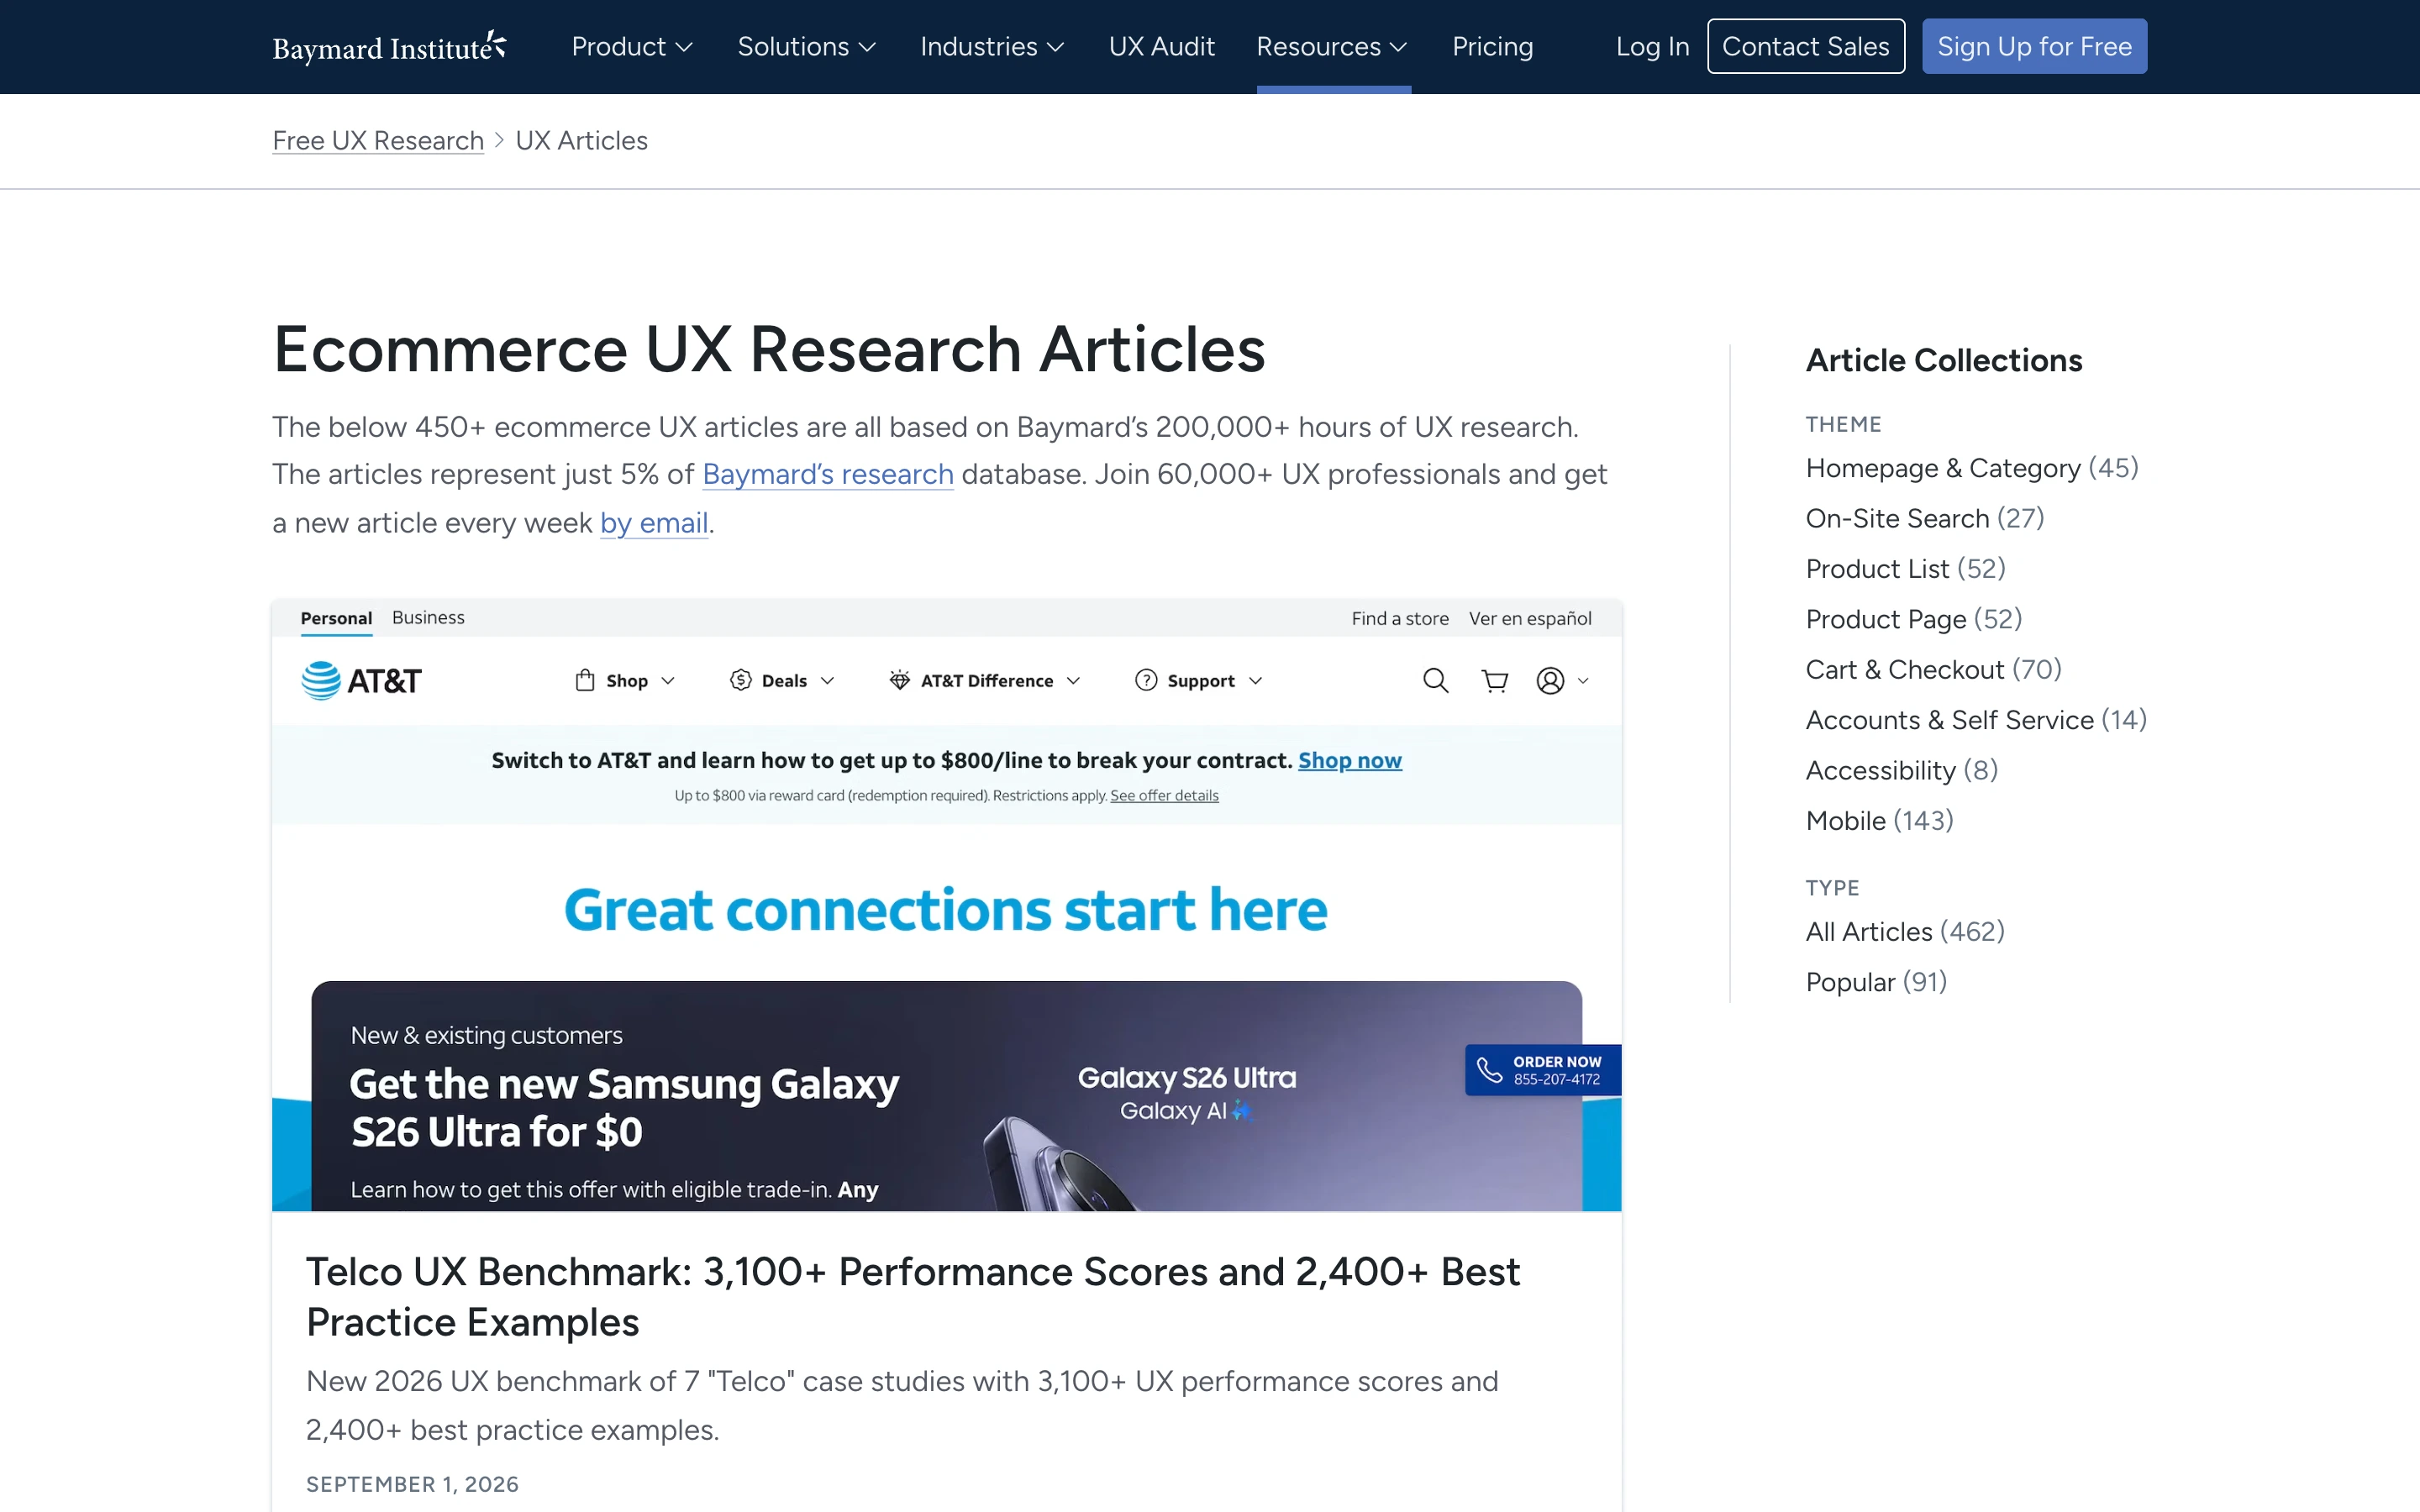Viewport: 2420px width, 1512px height.
Task: Click the Sign Up for Free button
Action: [2034, 46]
